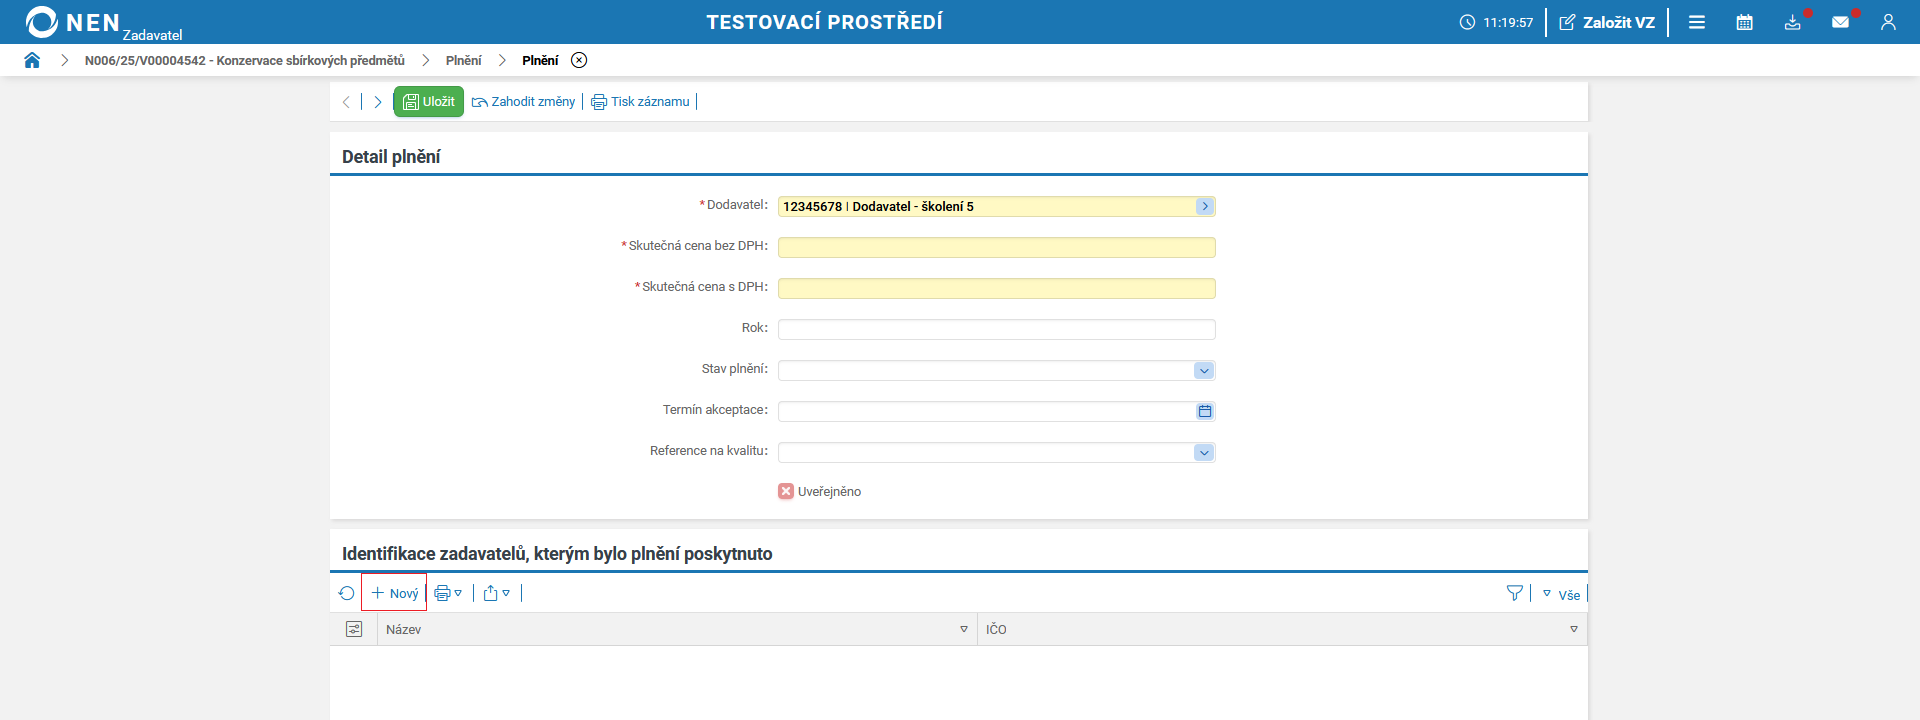The width and height of the screenshot is (1920, 720).
Task: Click Skutečná cena bez DPH field
Action: click(x=997, y=247)
